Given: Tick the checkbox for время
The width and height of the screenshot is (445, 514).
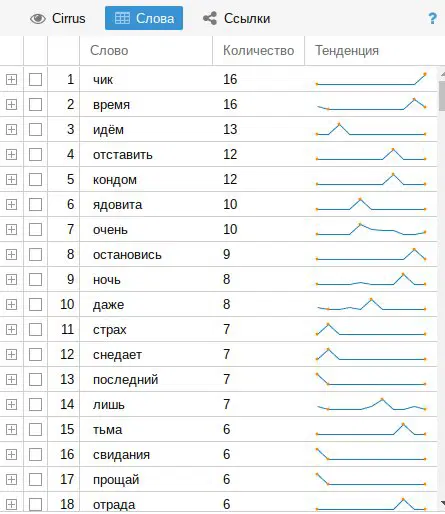Looking at the screenshot, I should point(35,104).
